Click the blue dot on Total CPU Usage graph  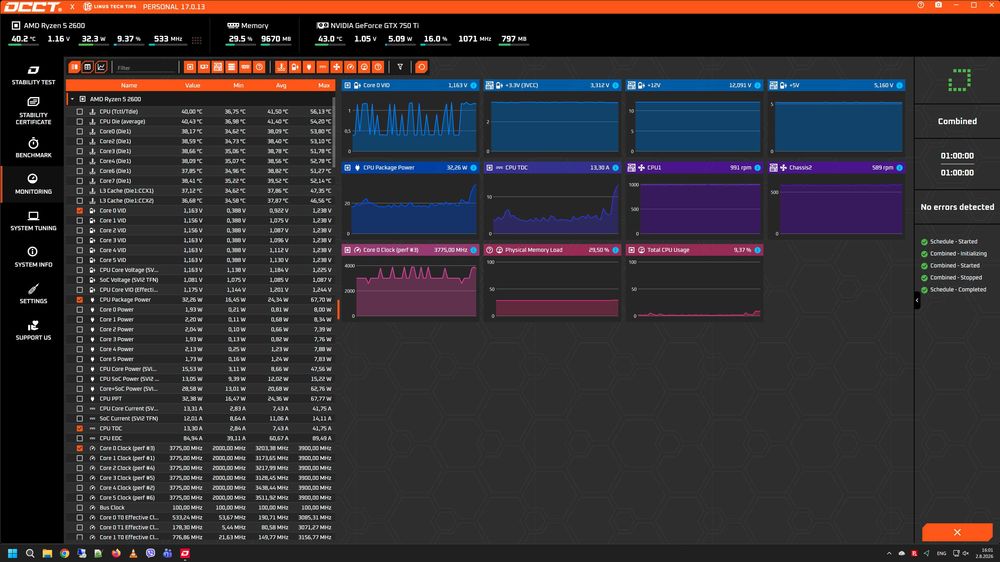(757, 250)
